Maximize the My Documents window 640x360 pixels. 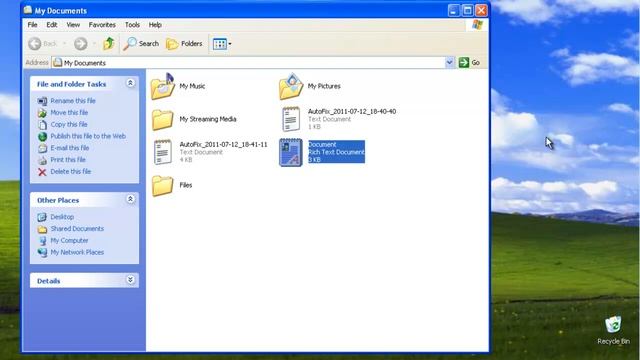[x=467, y=10]
